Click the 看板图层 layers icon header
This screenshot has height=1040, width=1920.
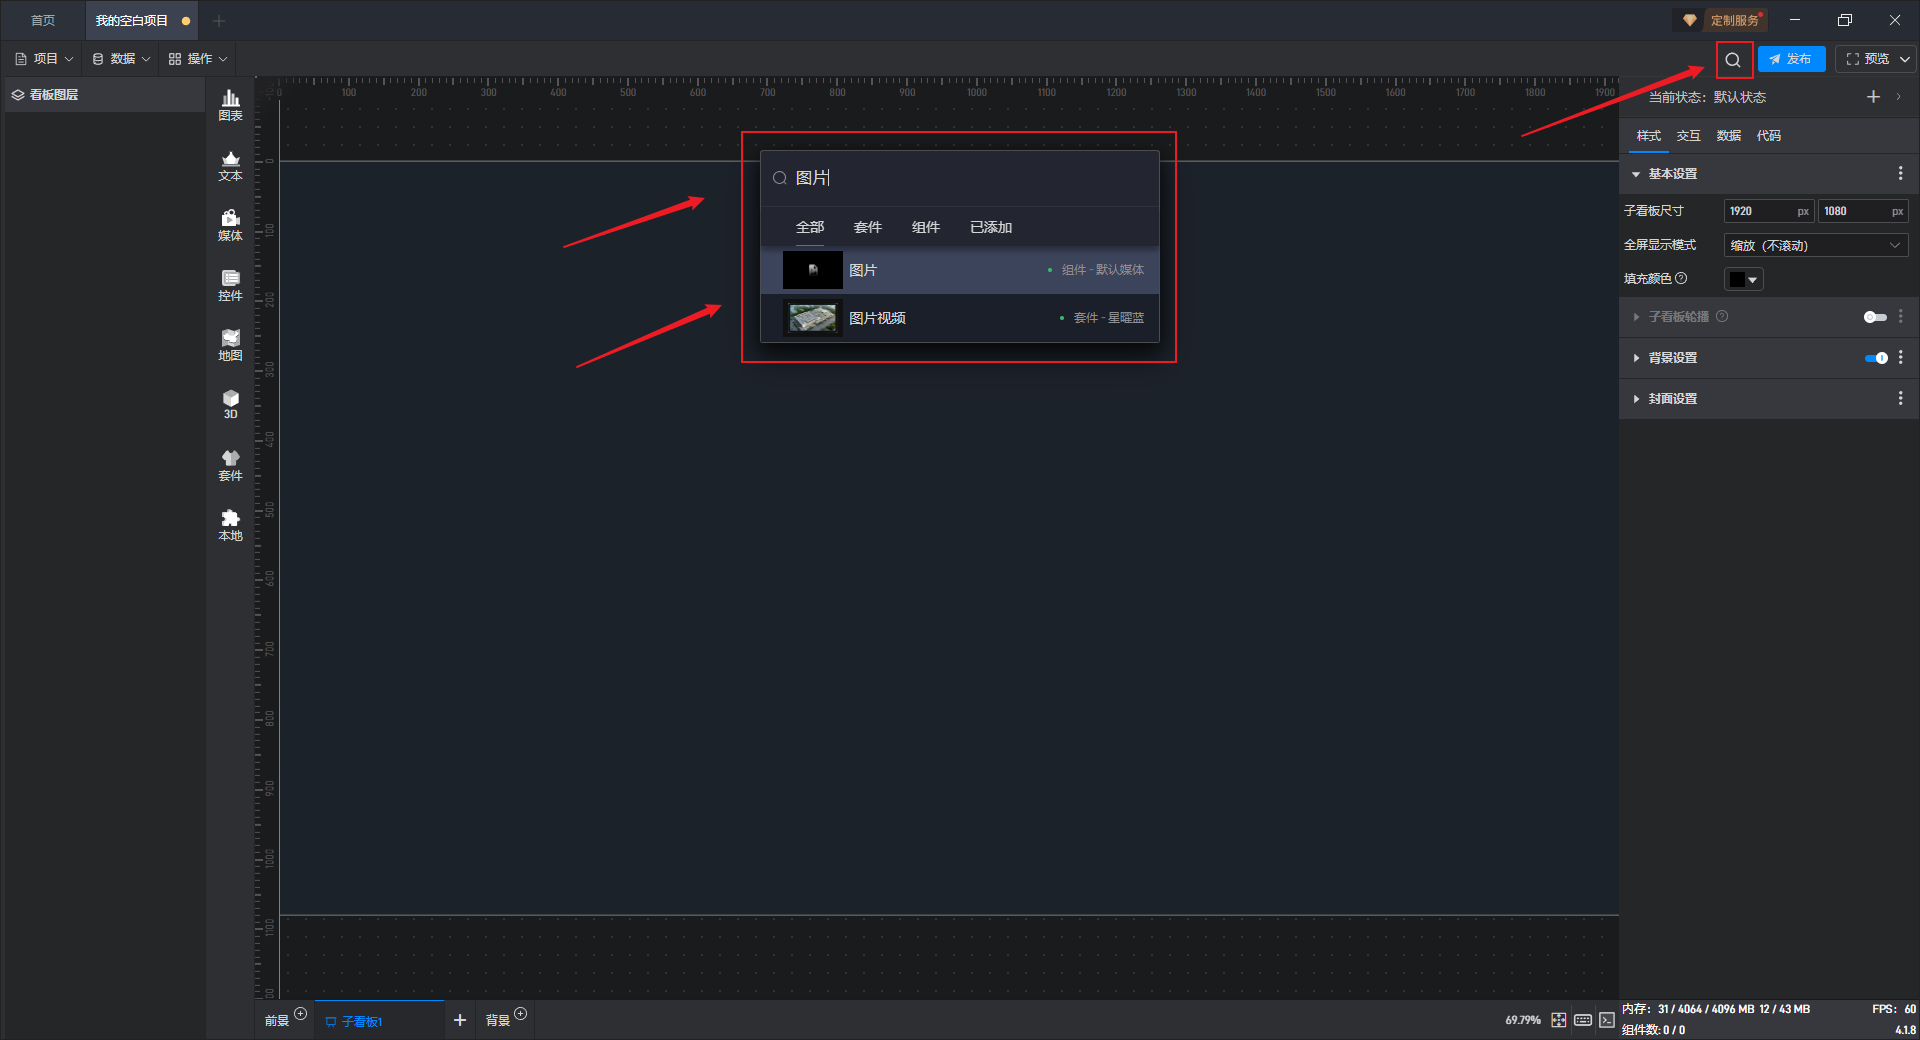point(18,95)
